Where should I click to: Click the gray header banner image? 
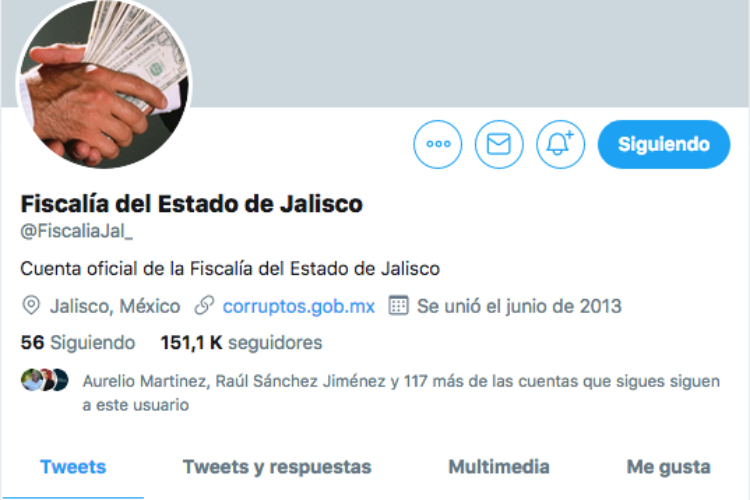pyautogui.click(x=469, y=53)
